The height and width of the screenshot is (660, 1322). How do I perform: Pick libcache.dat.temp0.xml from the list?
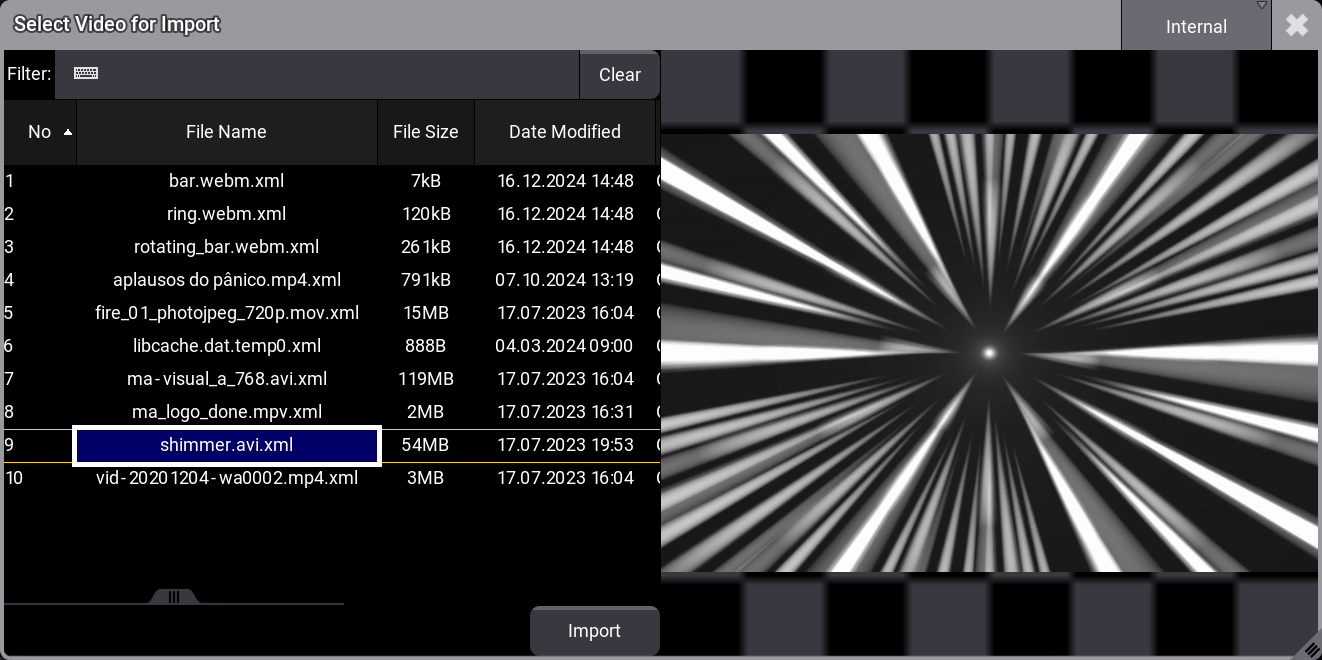click(226, 346)
